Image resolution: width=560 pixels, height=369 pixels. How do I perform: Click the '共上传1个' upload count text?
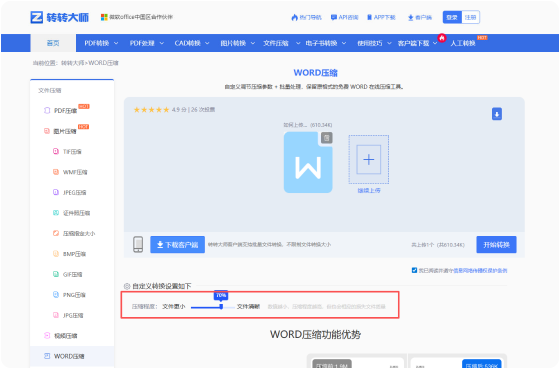pyautogui.click(x=438, y=245)
